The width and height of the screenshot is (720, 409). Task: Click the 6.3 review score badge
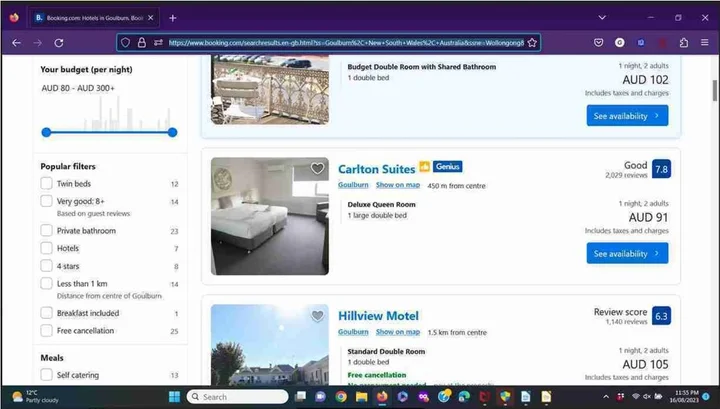click(661, 316)
